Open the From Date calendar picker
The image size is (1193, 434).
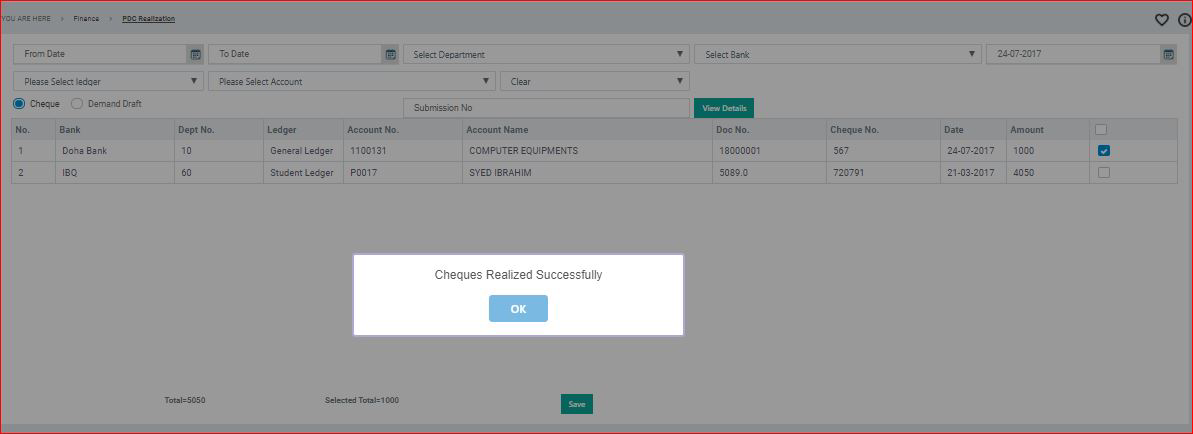click(x=195, y=54)
